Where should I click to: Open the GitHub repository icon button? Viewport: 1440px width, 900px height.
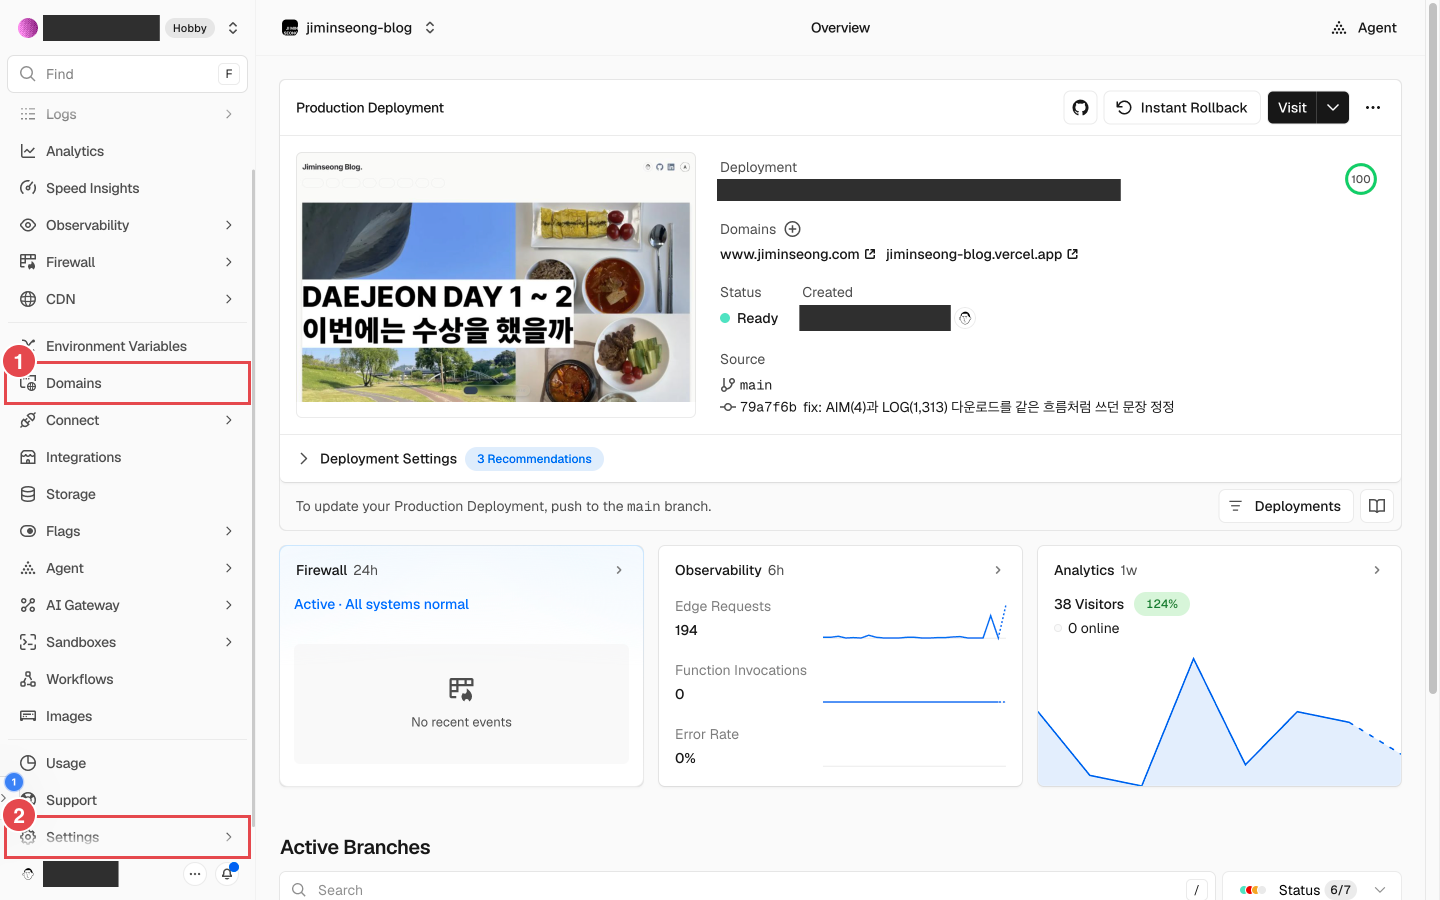[1081, 108]
